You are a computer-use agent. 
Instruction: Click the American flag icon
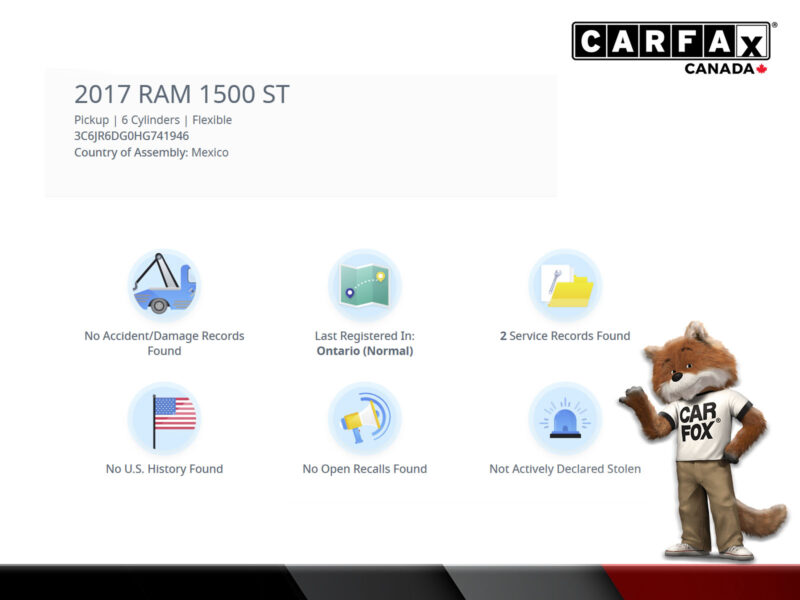point(165,418)
